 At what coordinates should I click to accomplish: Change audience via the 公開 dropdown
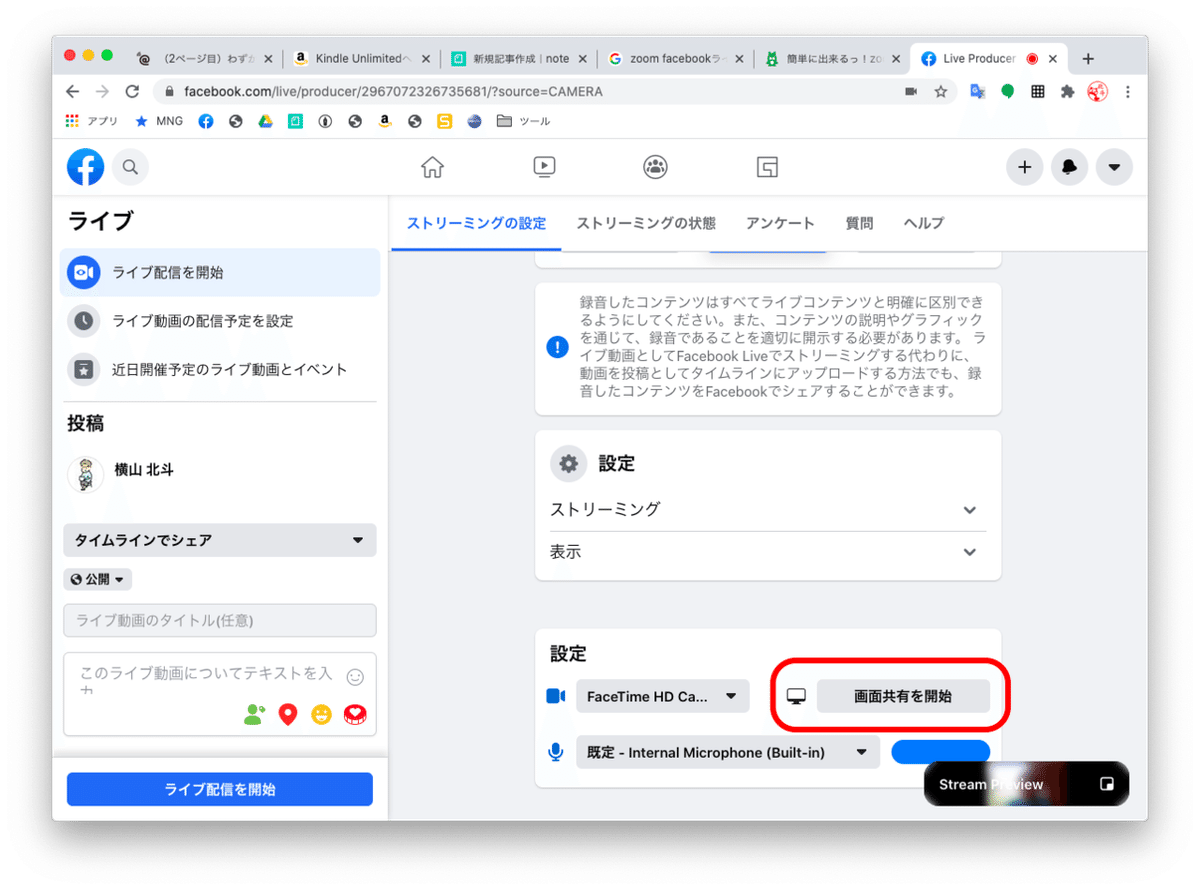97,578
